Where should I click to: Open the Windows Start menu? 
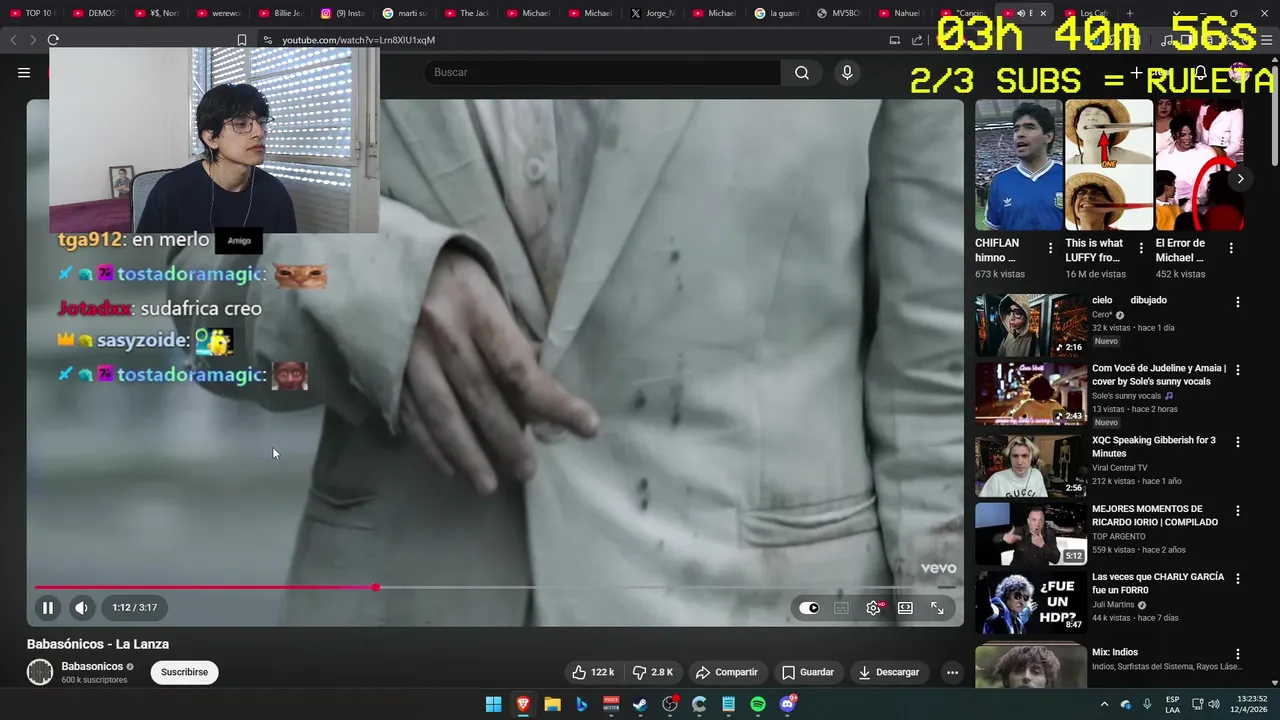pos(493,704)
